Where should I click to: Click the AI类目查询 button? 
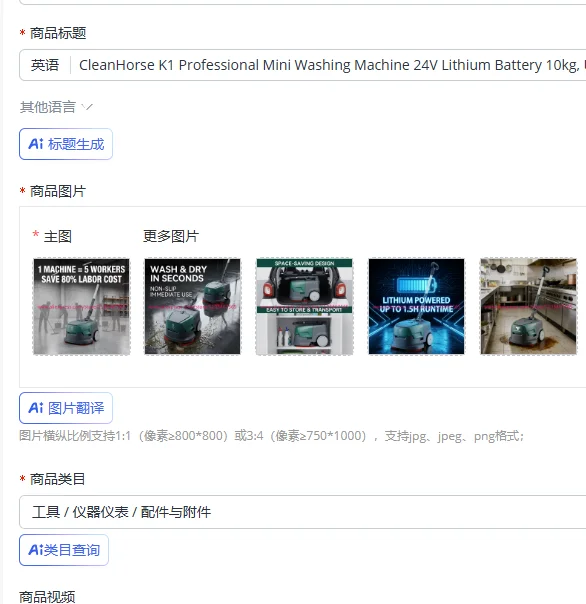click(64, 550)
